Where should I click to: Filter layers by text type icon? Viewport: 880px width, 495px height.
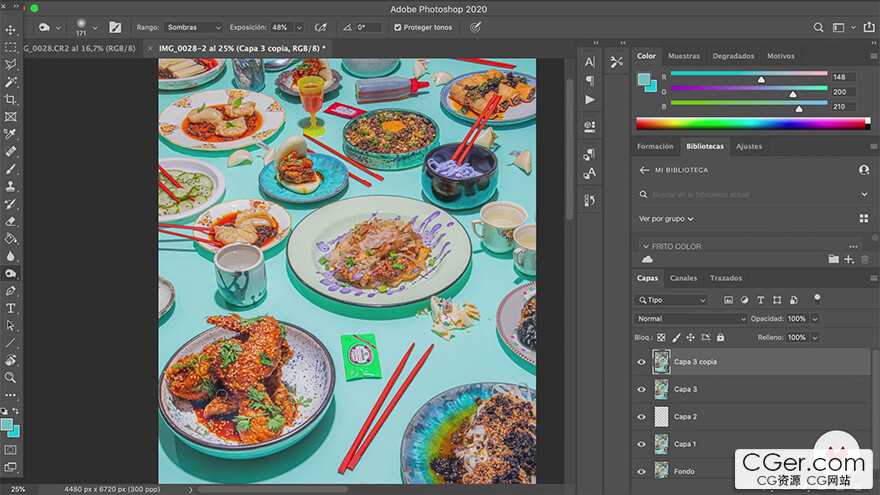click(761, 300)
